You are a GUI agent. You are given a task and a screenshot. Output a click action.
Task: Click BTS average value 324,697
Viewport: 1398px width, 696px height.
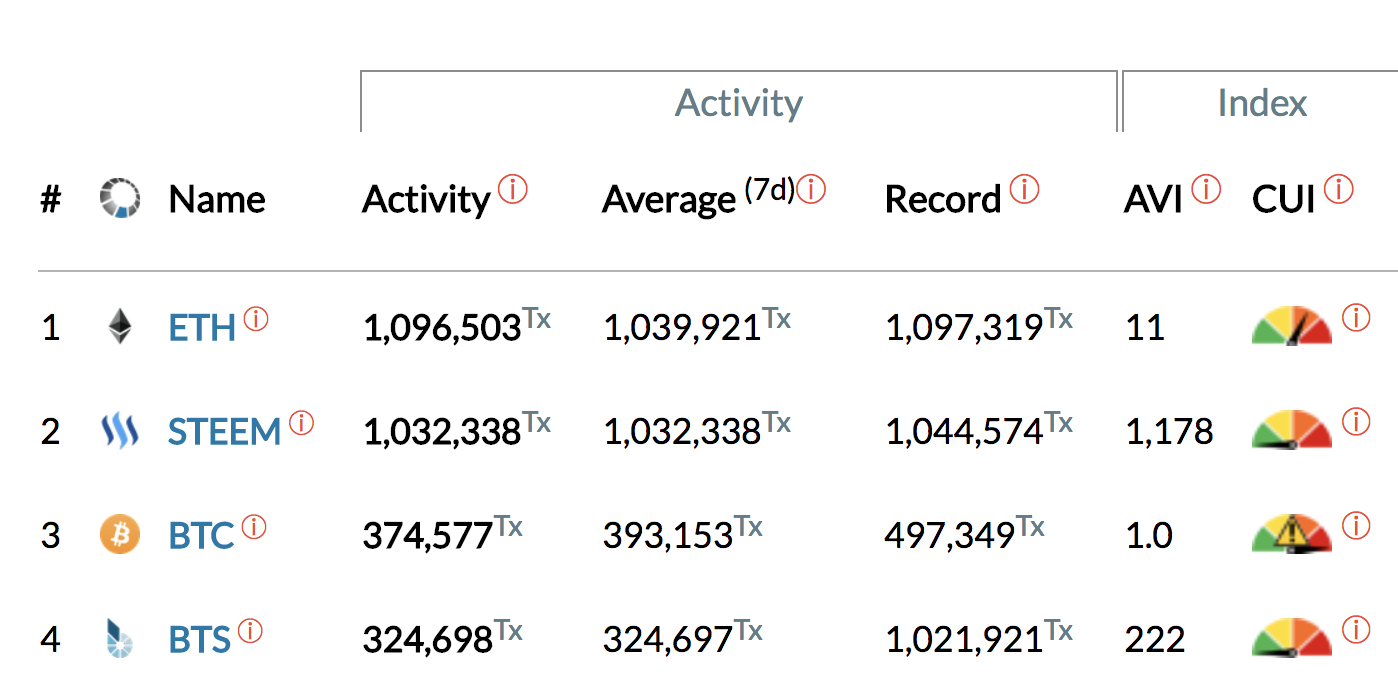[668, 640]
